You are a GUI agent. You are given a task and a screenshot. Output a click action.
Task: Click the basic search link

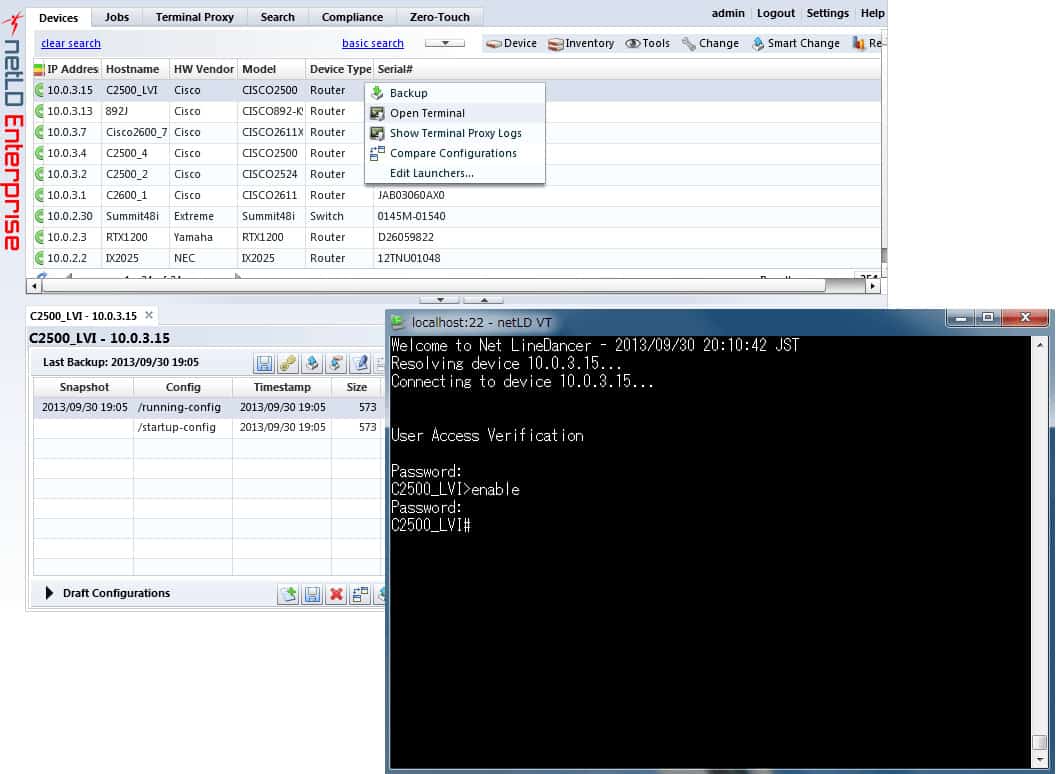click(372, 43)
